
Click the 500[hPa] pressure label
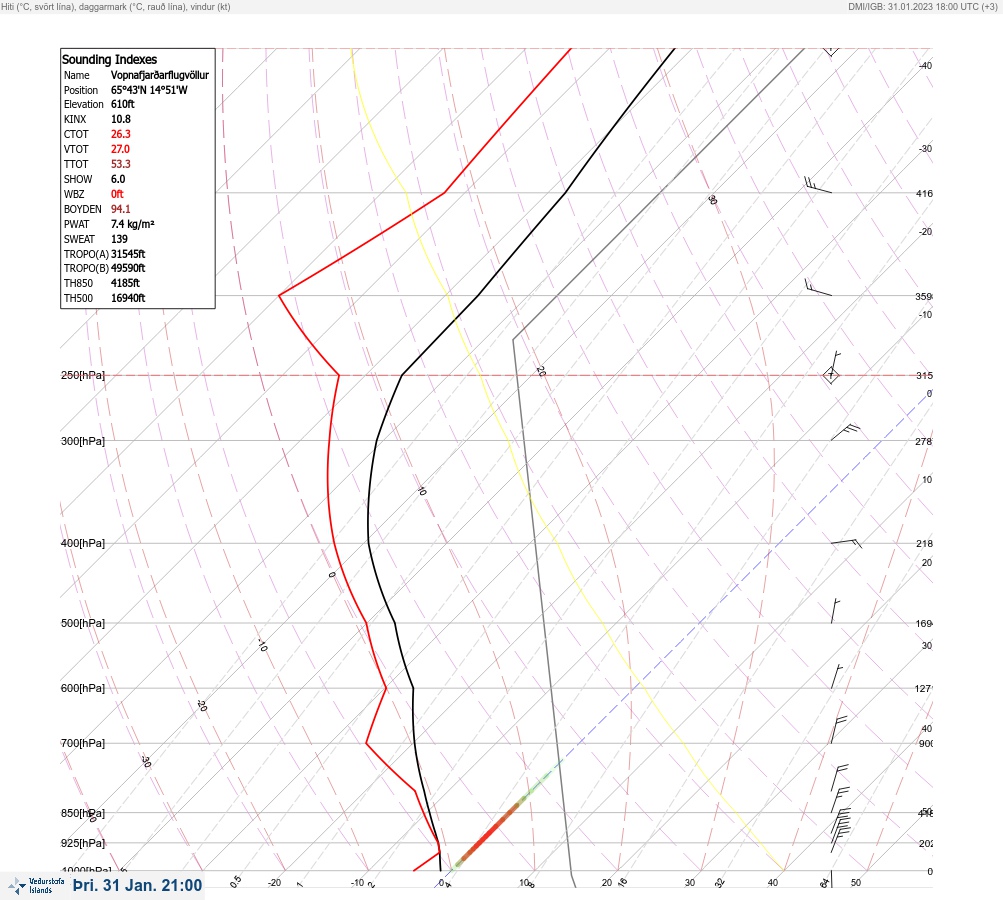[83, 623]
